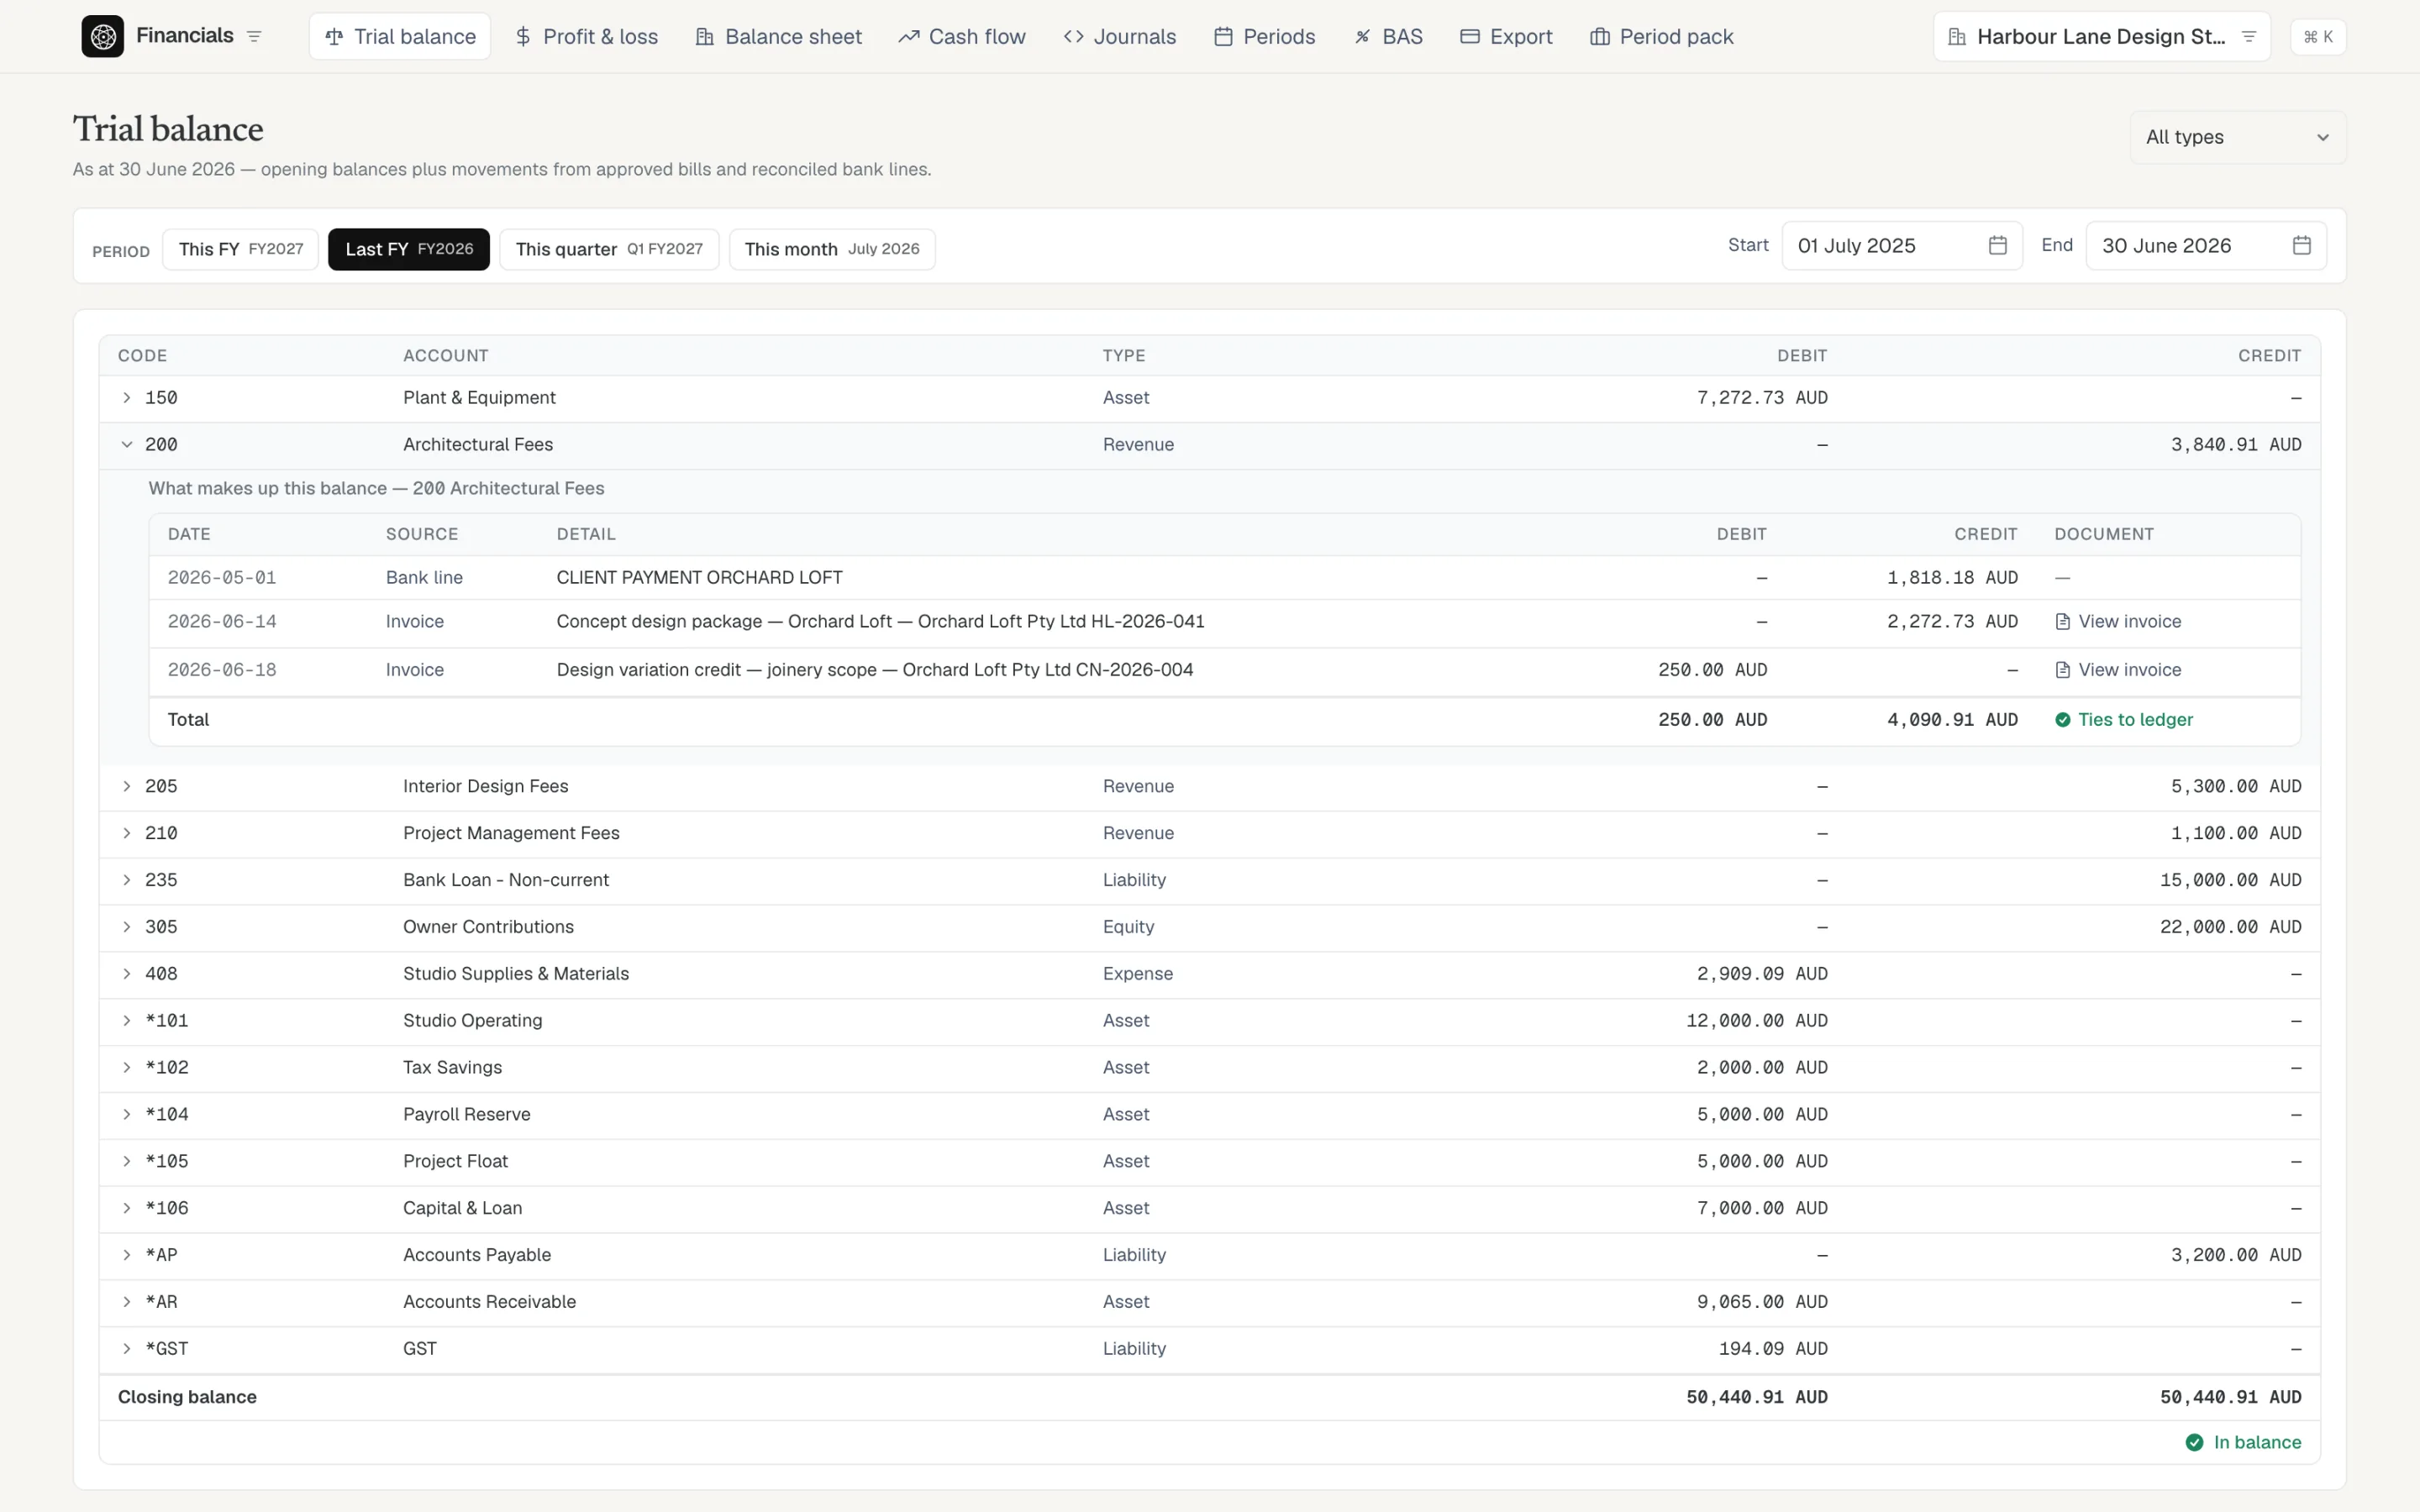Click the ⌘K command shortcut button

click(2317, 37)
